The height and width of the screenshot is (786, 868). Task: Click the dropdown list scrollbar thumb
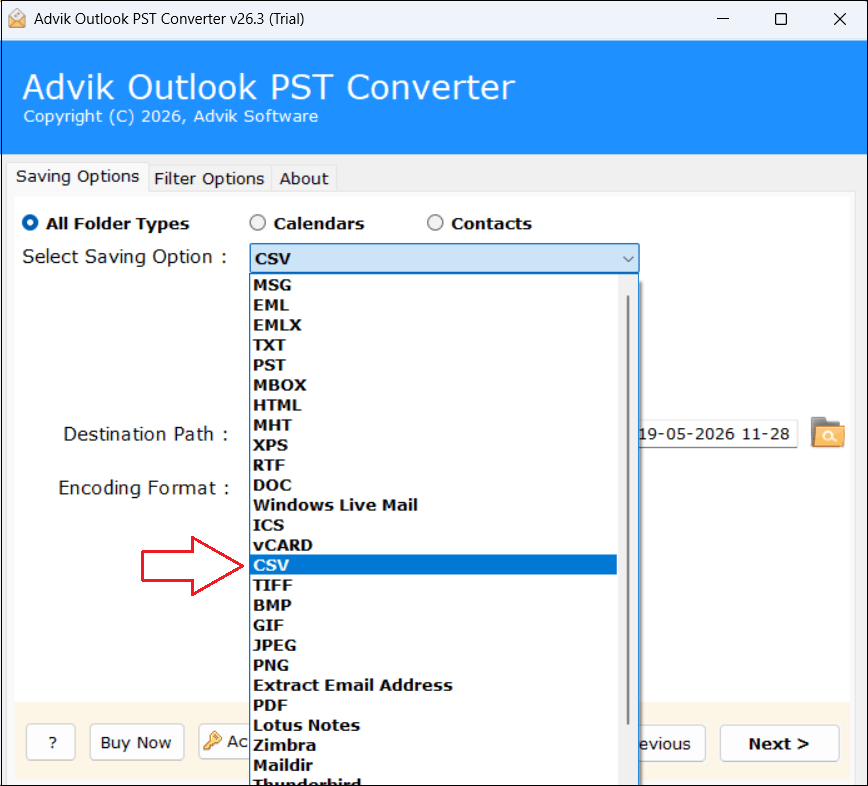(x=628, y=509)
